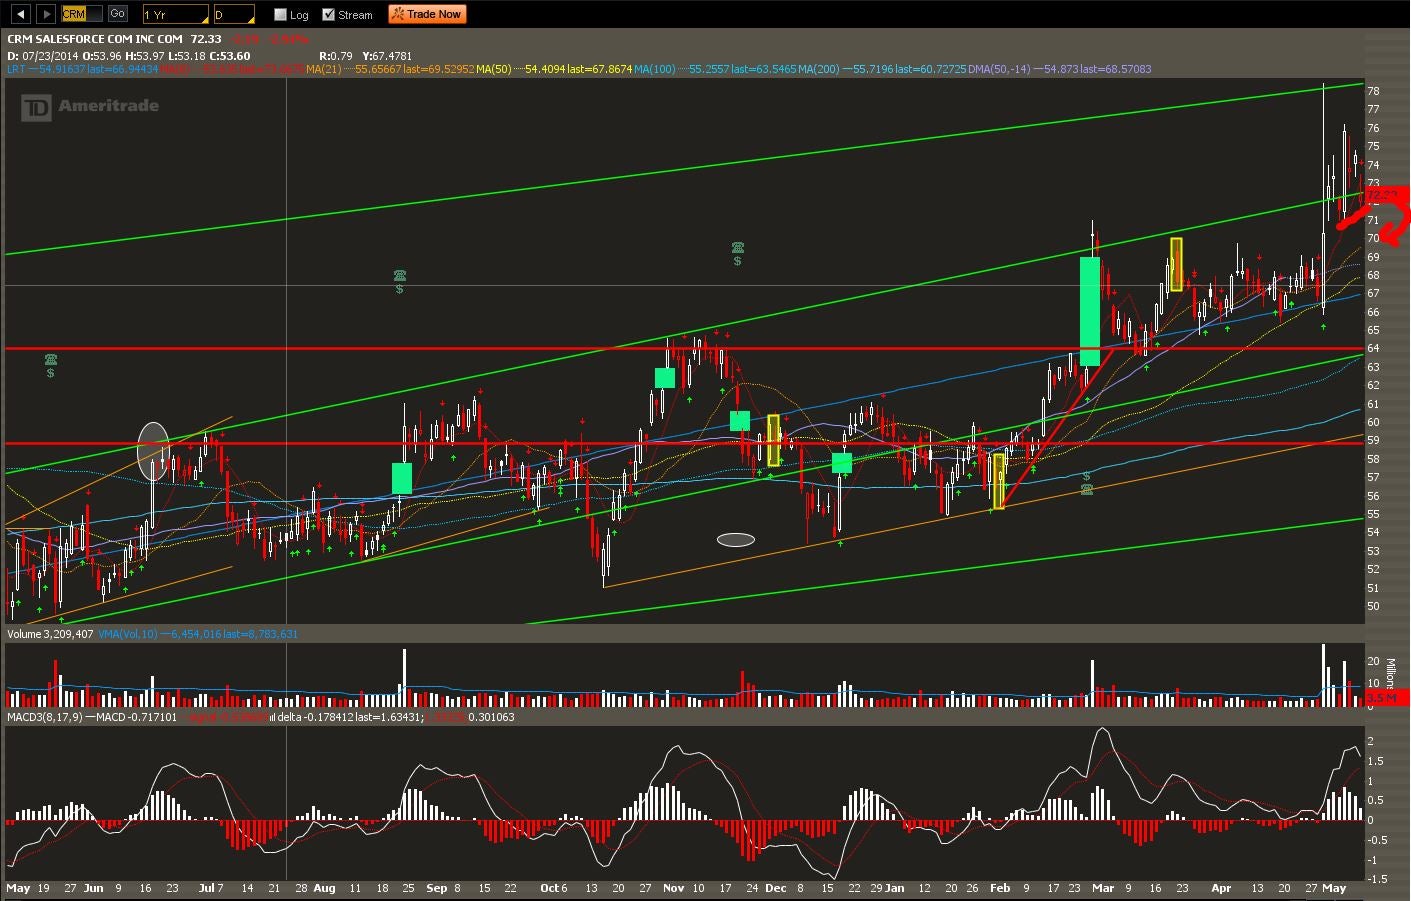Select the MA(200) indicator label
This screenshot has height=901, width=1411.
coord(819,69)
